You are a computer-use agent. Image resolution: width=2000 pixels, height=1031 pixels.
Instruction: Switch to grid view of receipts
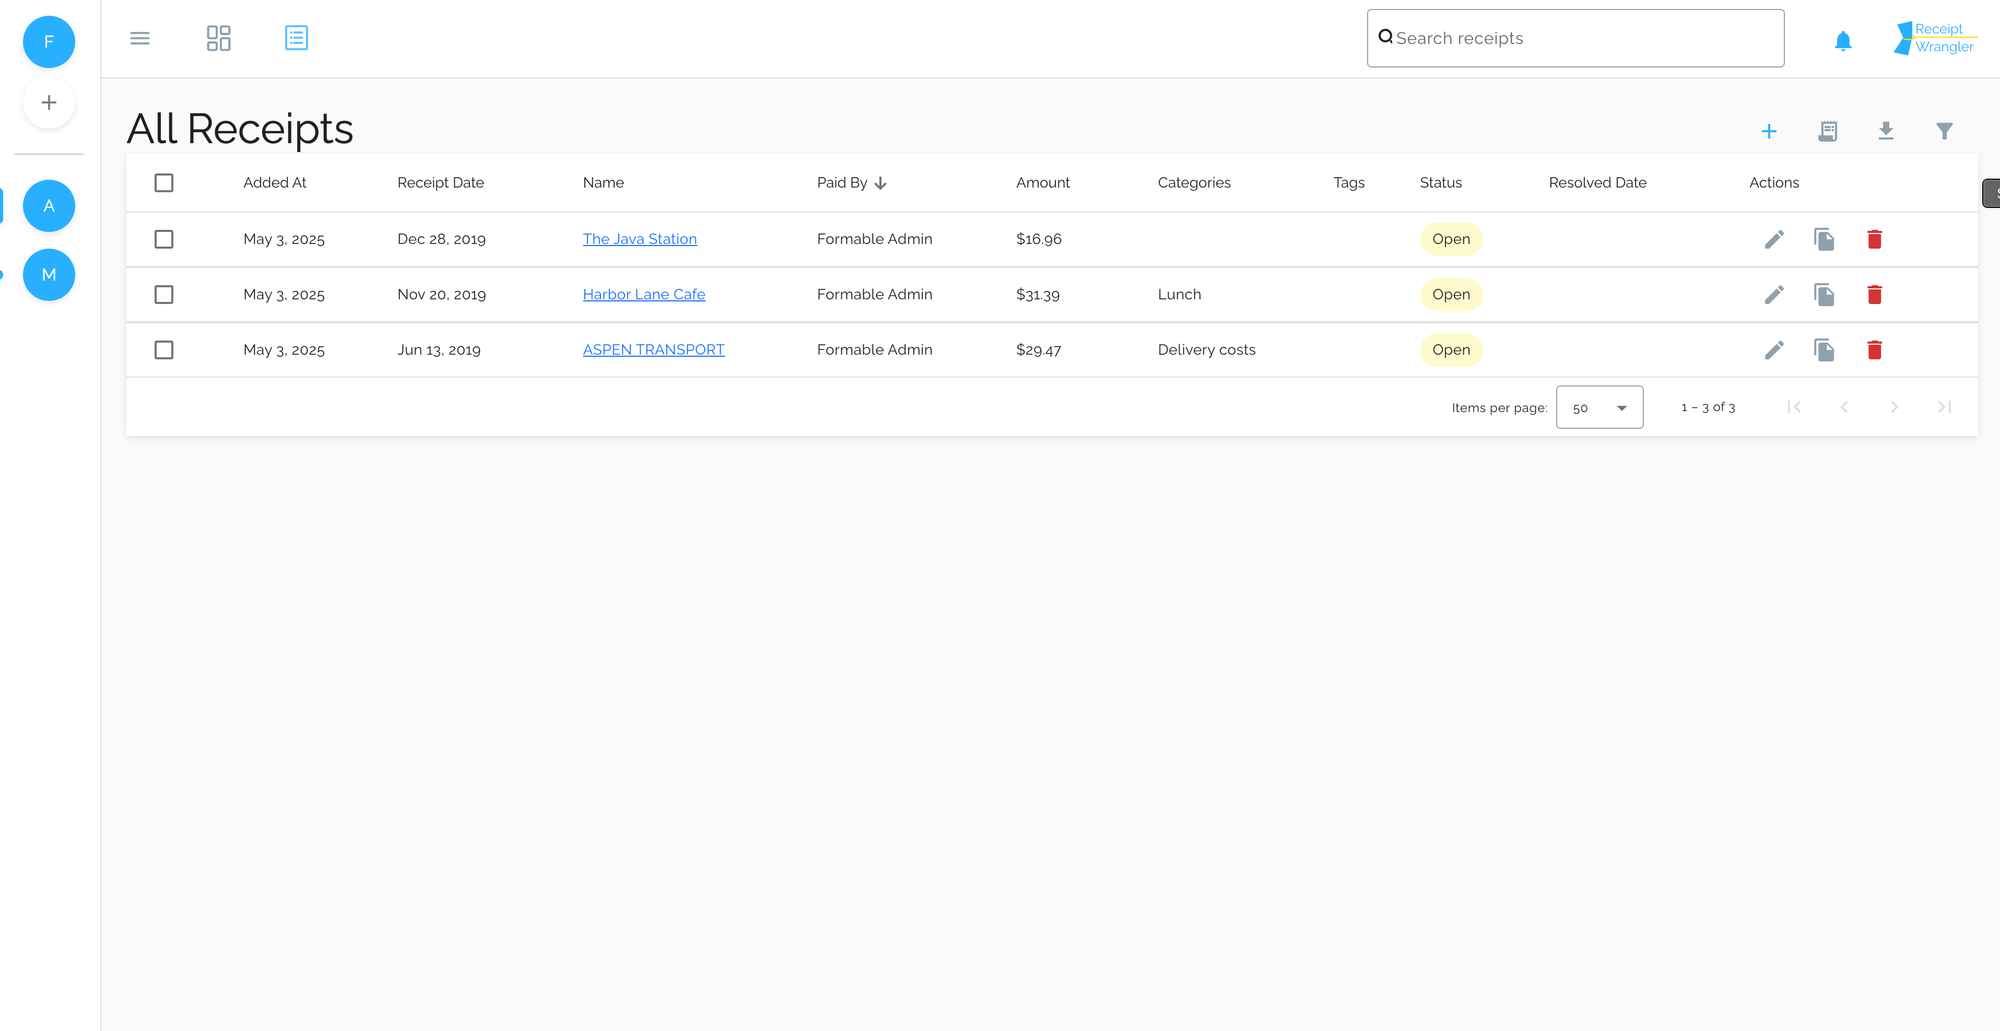click(218, 38)
